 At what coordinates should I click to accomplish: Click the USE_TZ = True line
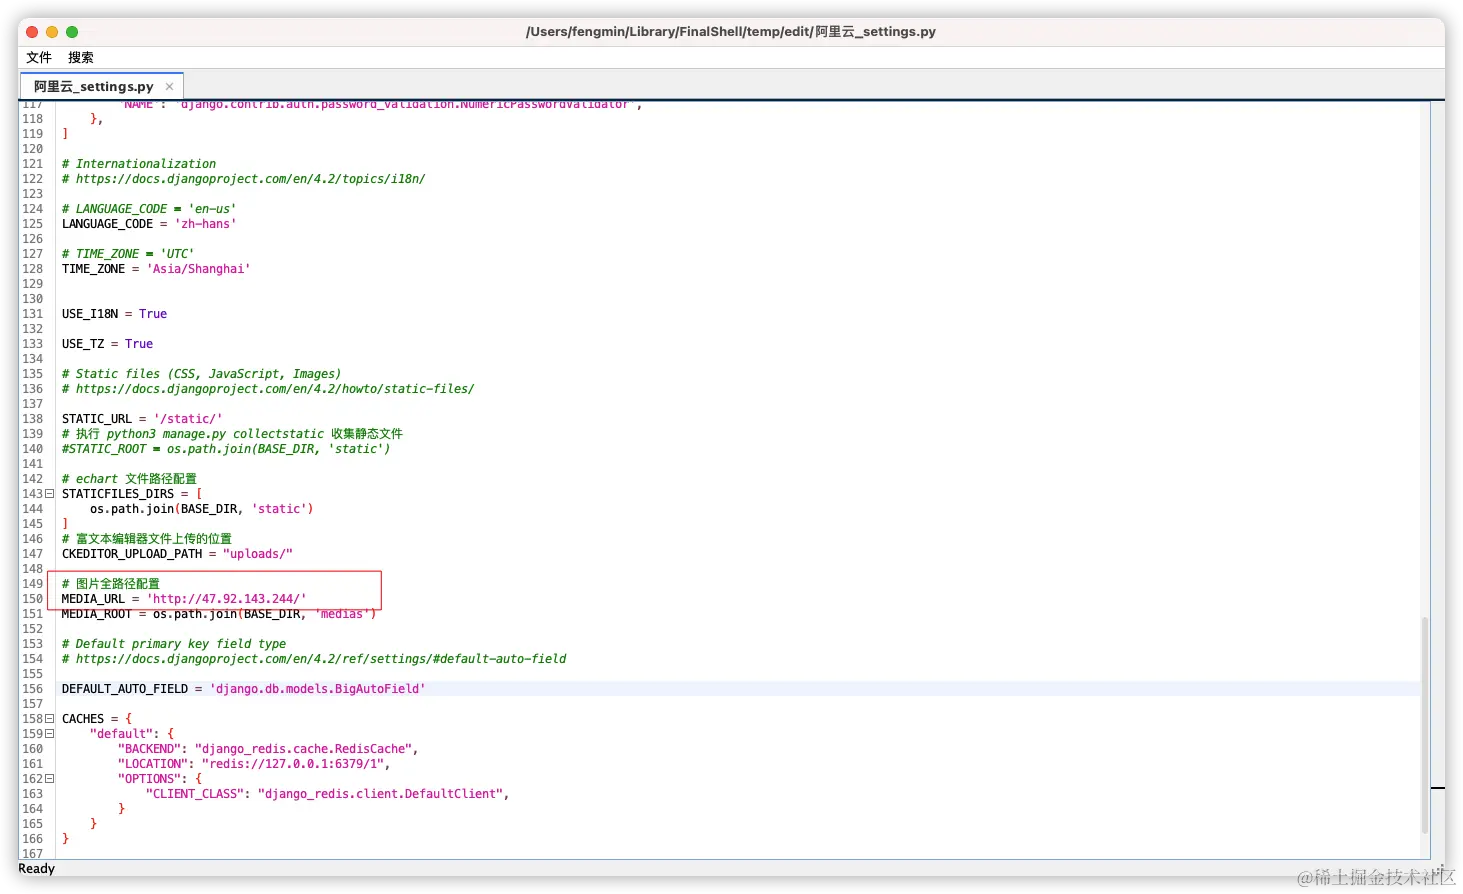click(x=107, y=344)
